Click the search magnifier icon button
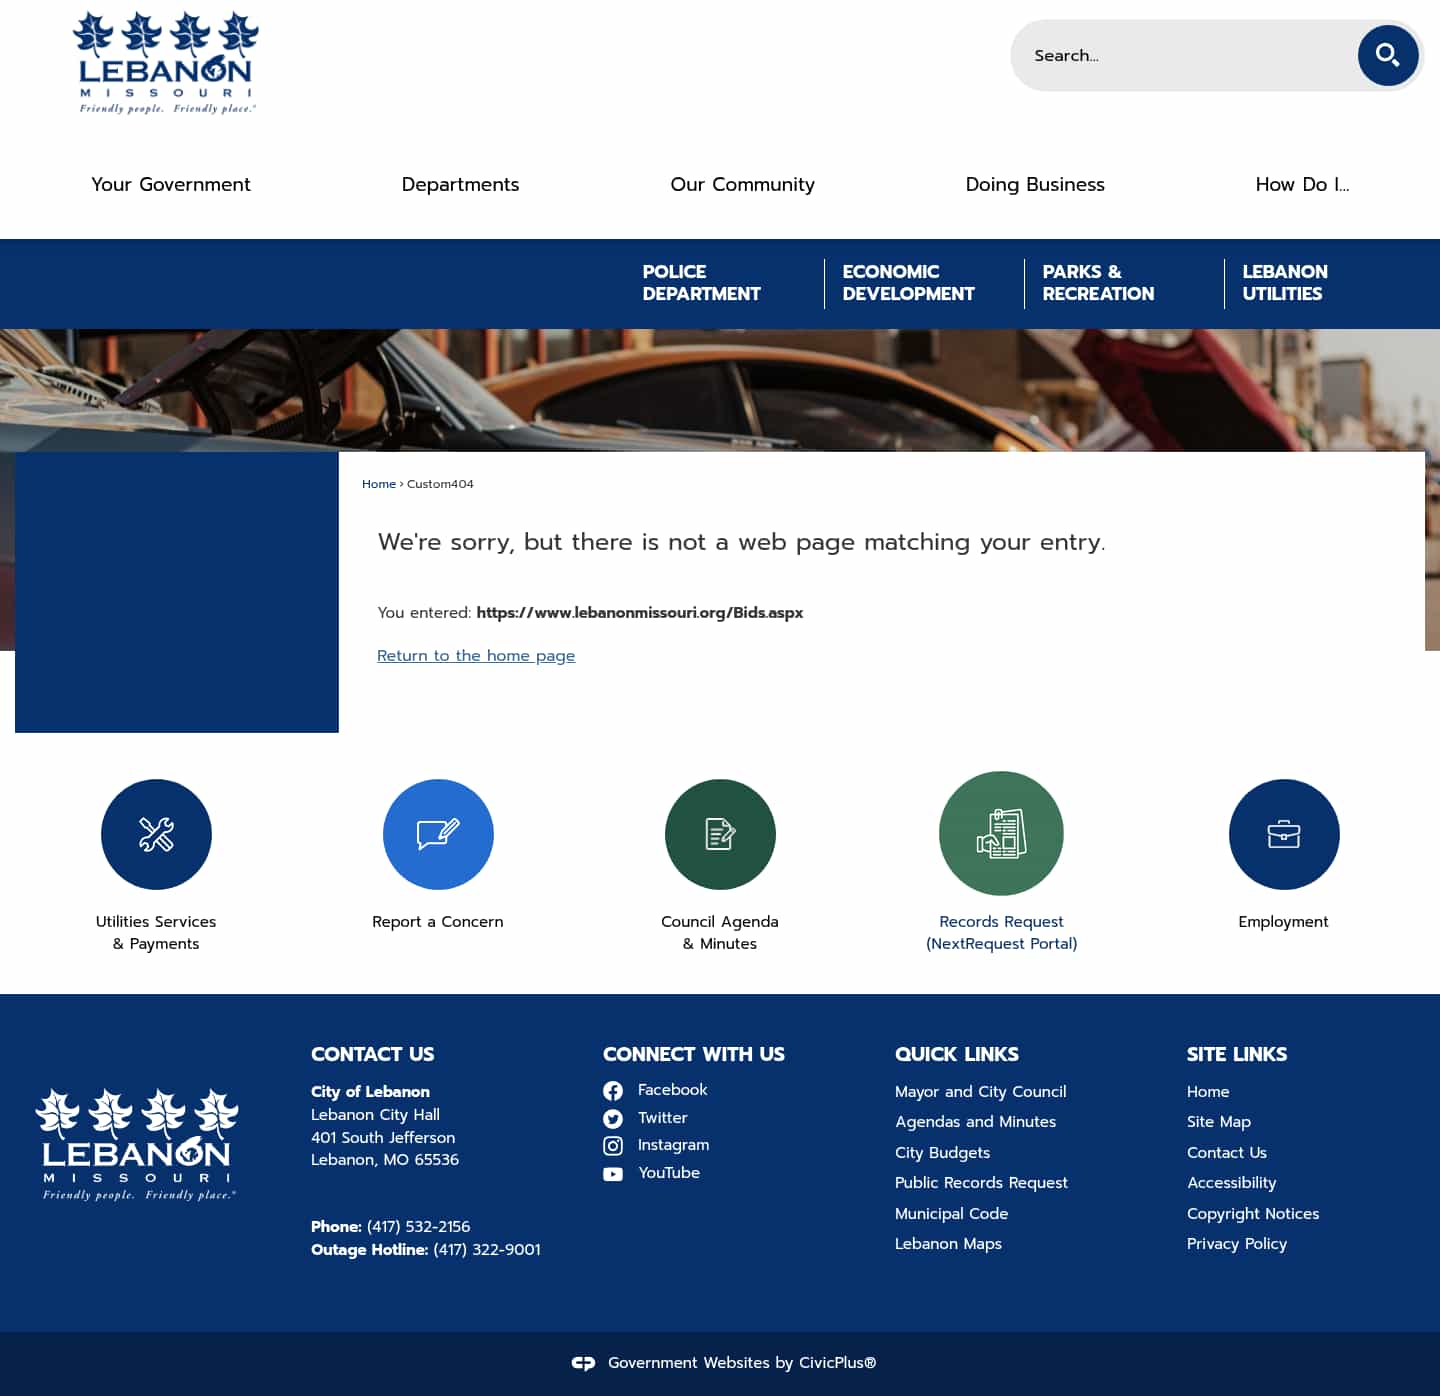Viewport: 1440px width, 1396px height. (1388, 56)
